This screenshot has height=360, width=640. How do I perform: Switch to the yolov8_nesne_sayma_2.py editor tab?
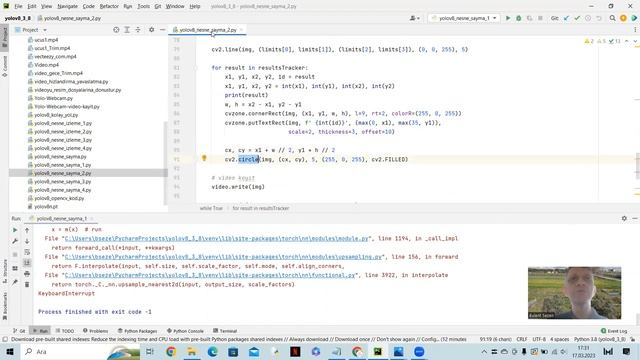(x=208, y=30)
